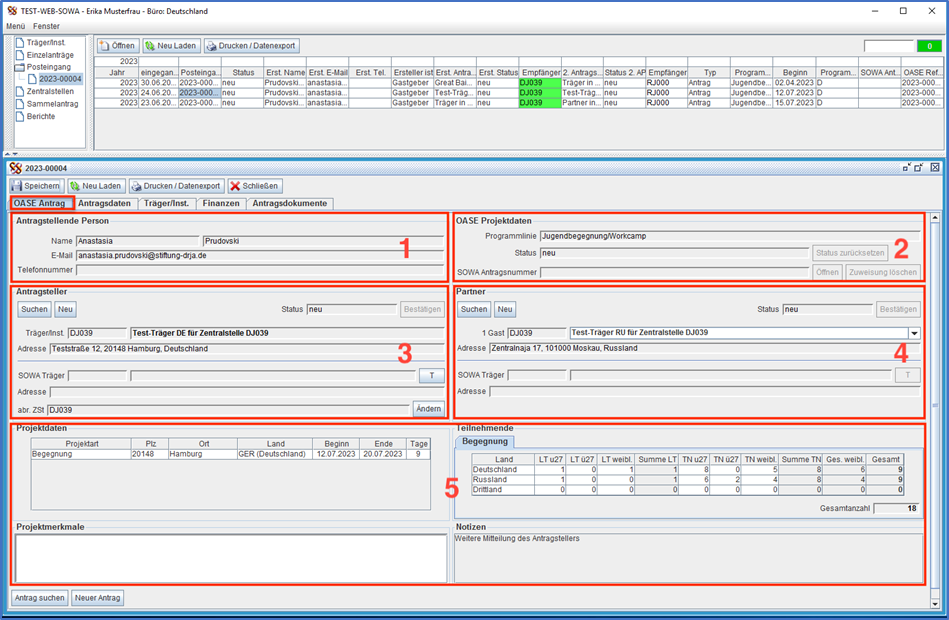Maximize the 2023-00004 internal window

pyautogui.click(x=919, y=168)
